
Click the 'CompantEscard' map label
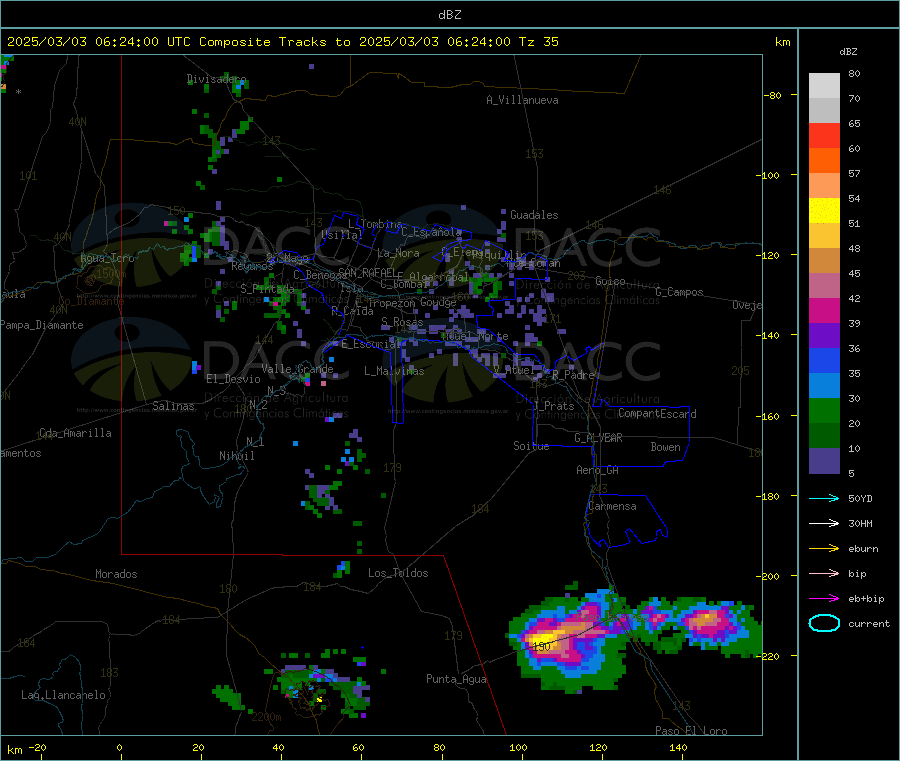pos(657,413)
